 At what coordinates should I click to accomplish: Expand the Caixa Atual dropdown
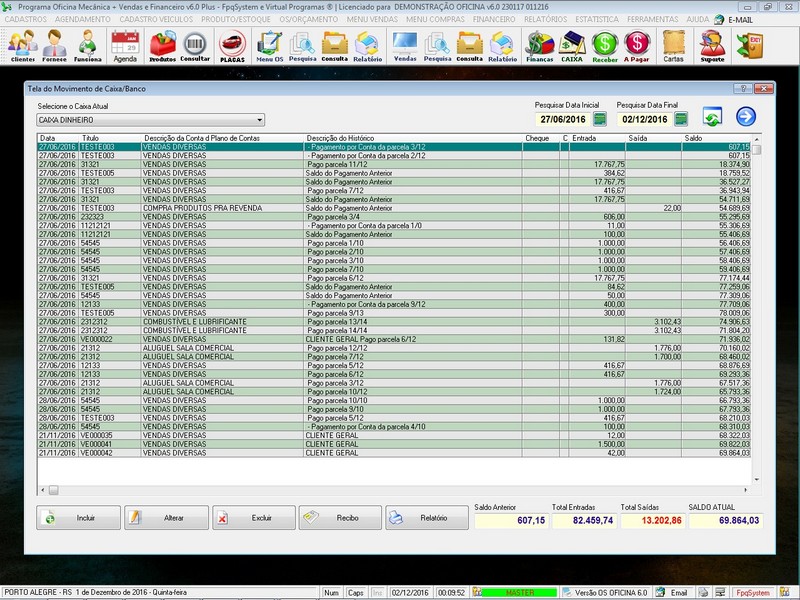[x=260, y=120]
